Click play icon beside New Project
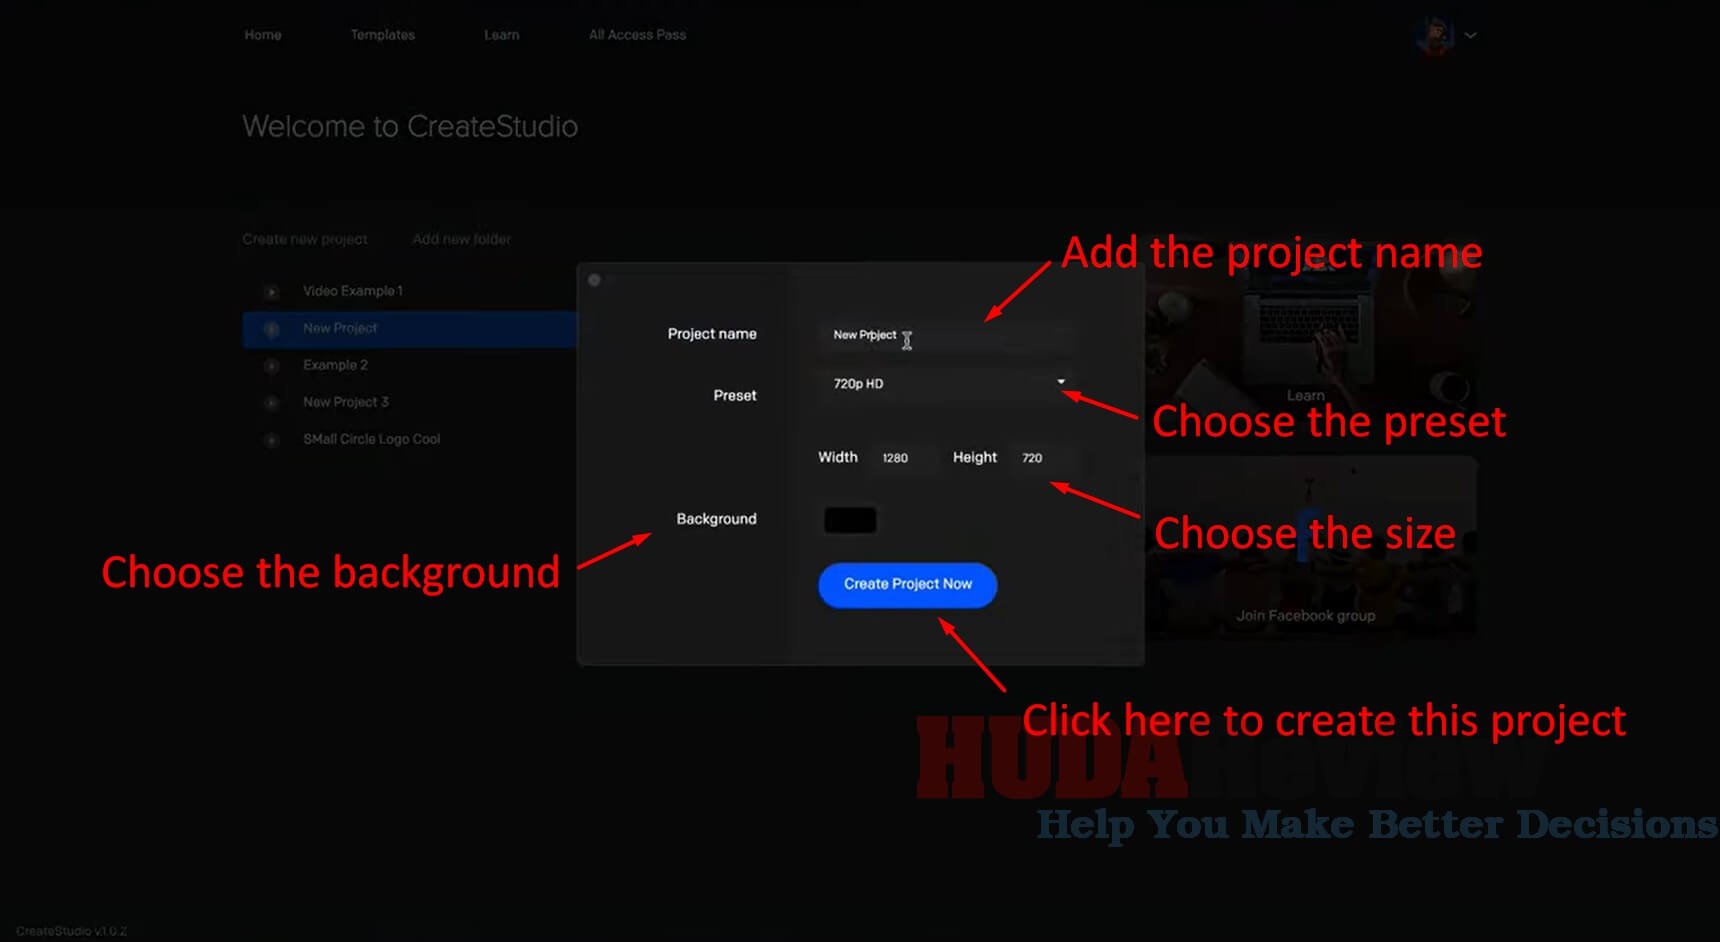This screenshot has height=942, width=1720. [271, 329]
